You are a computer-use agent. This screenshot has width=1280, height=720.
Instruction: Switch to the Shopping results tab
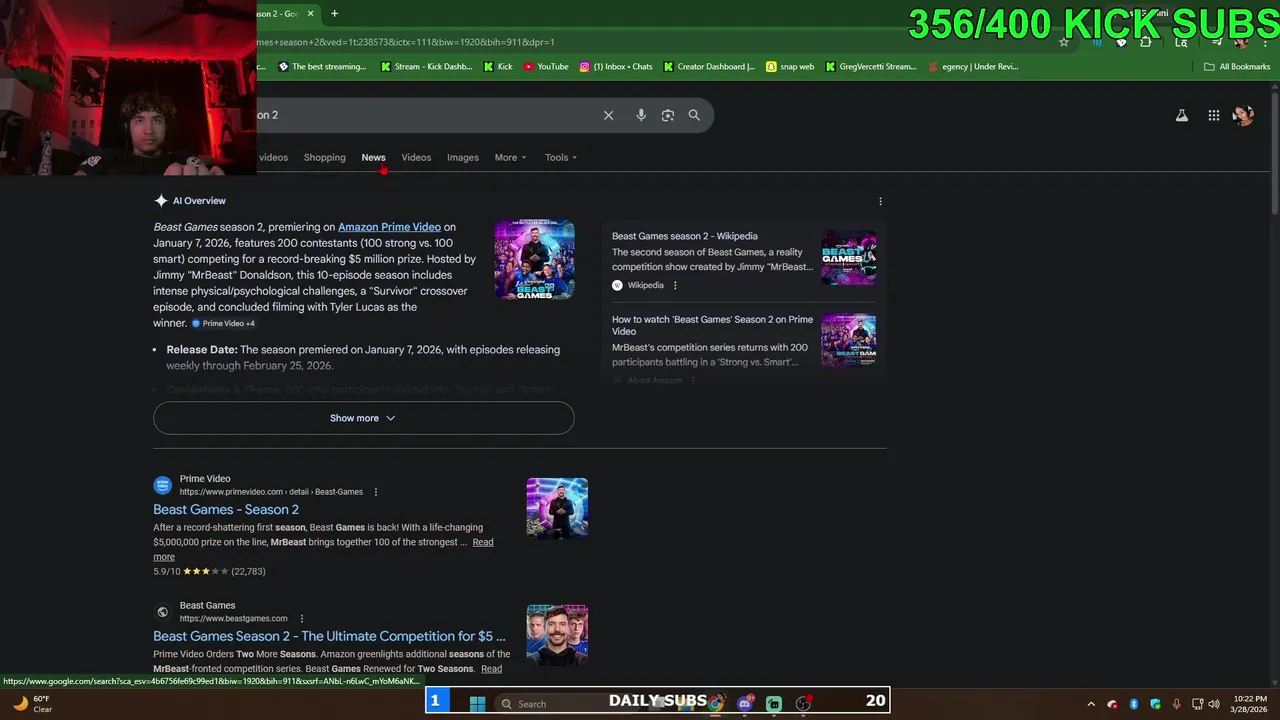point(324,158)
